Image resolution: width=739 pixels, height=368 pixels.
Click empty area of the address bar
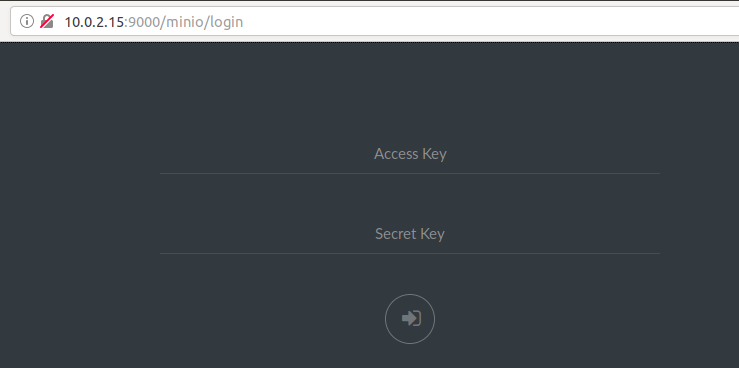point(471,22)
